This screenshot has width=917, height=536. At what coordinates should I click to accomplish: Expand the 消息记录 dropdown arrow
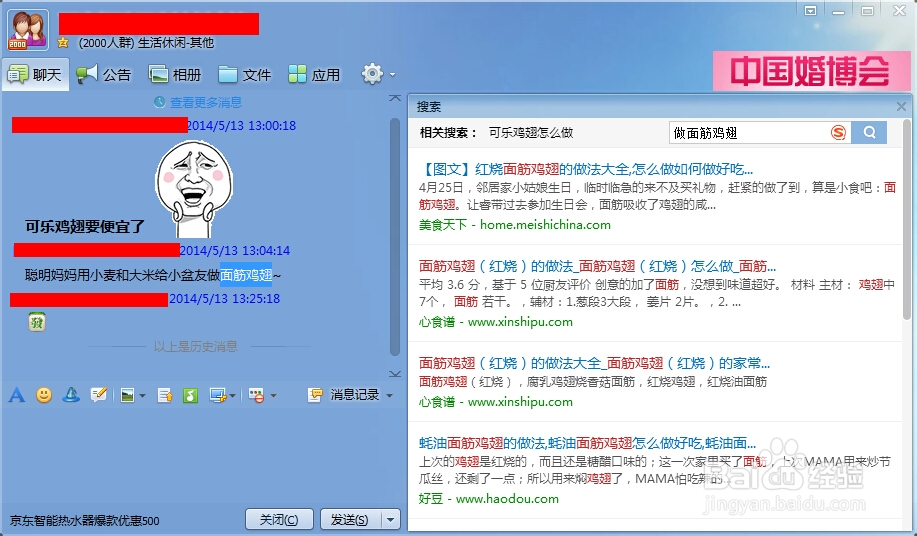point(389,396)
